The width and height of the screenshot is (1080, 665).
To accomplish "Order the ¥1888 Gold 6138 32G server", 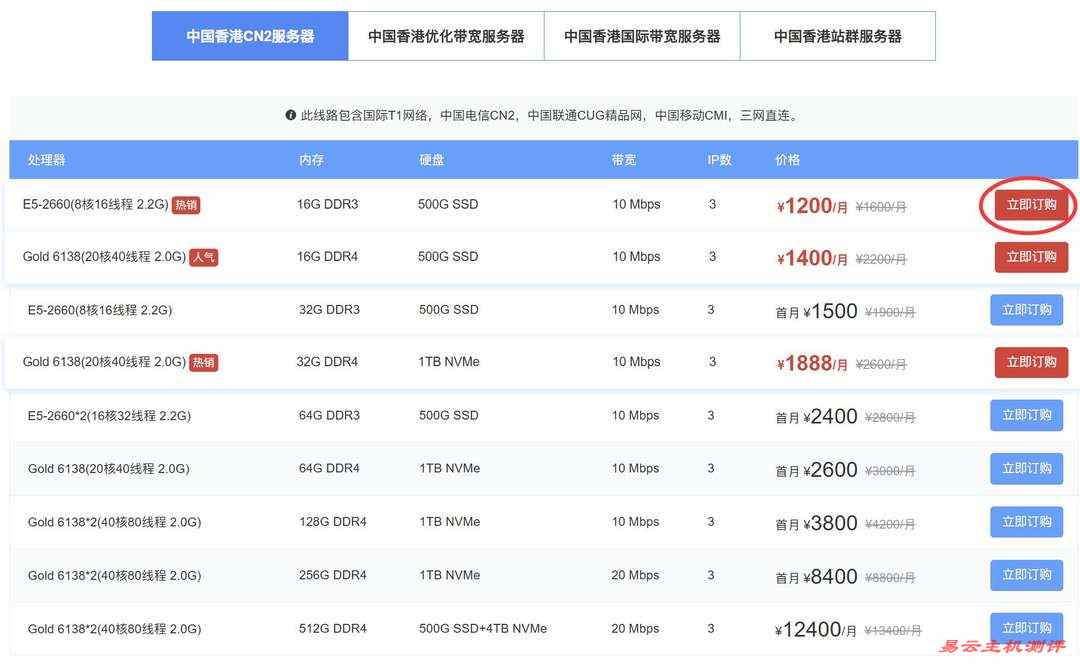I will [x=1030, y=362].
